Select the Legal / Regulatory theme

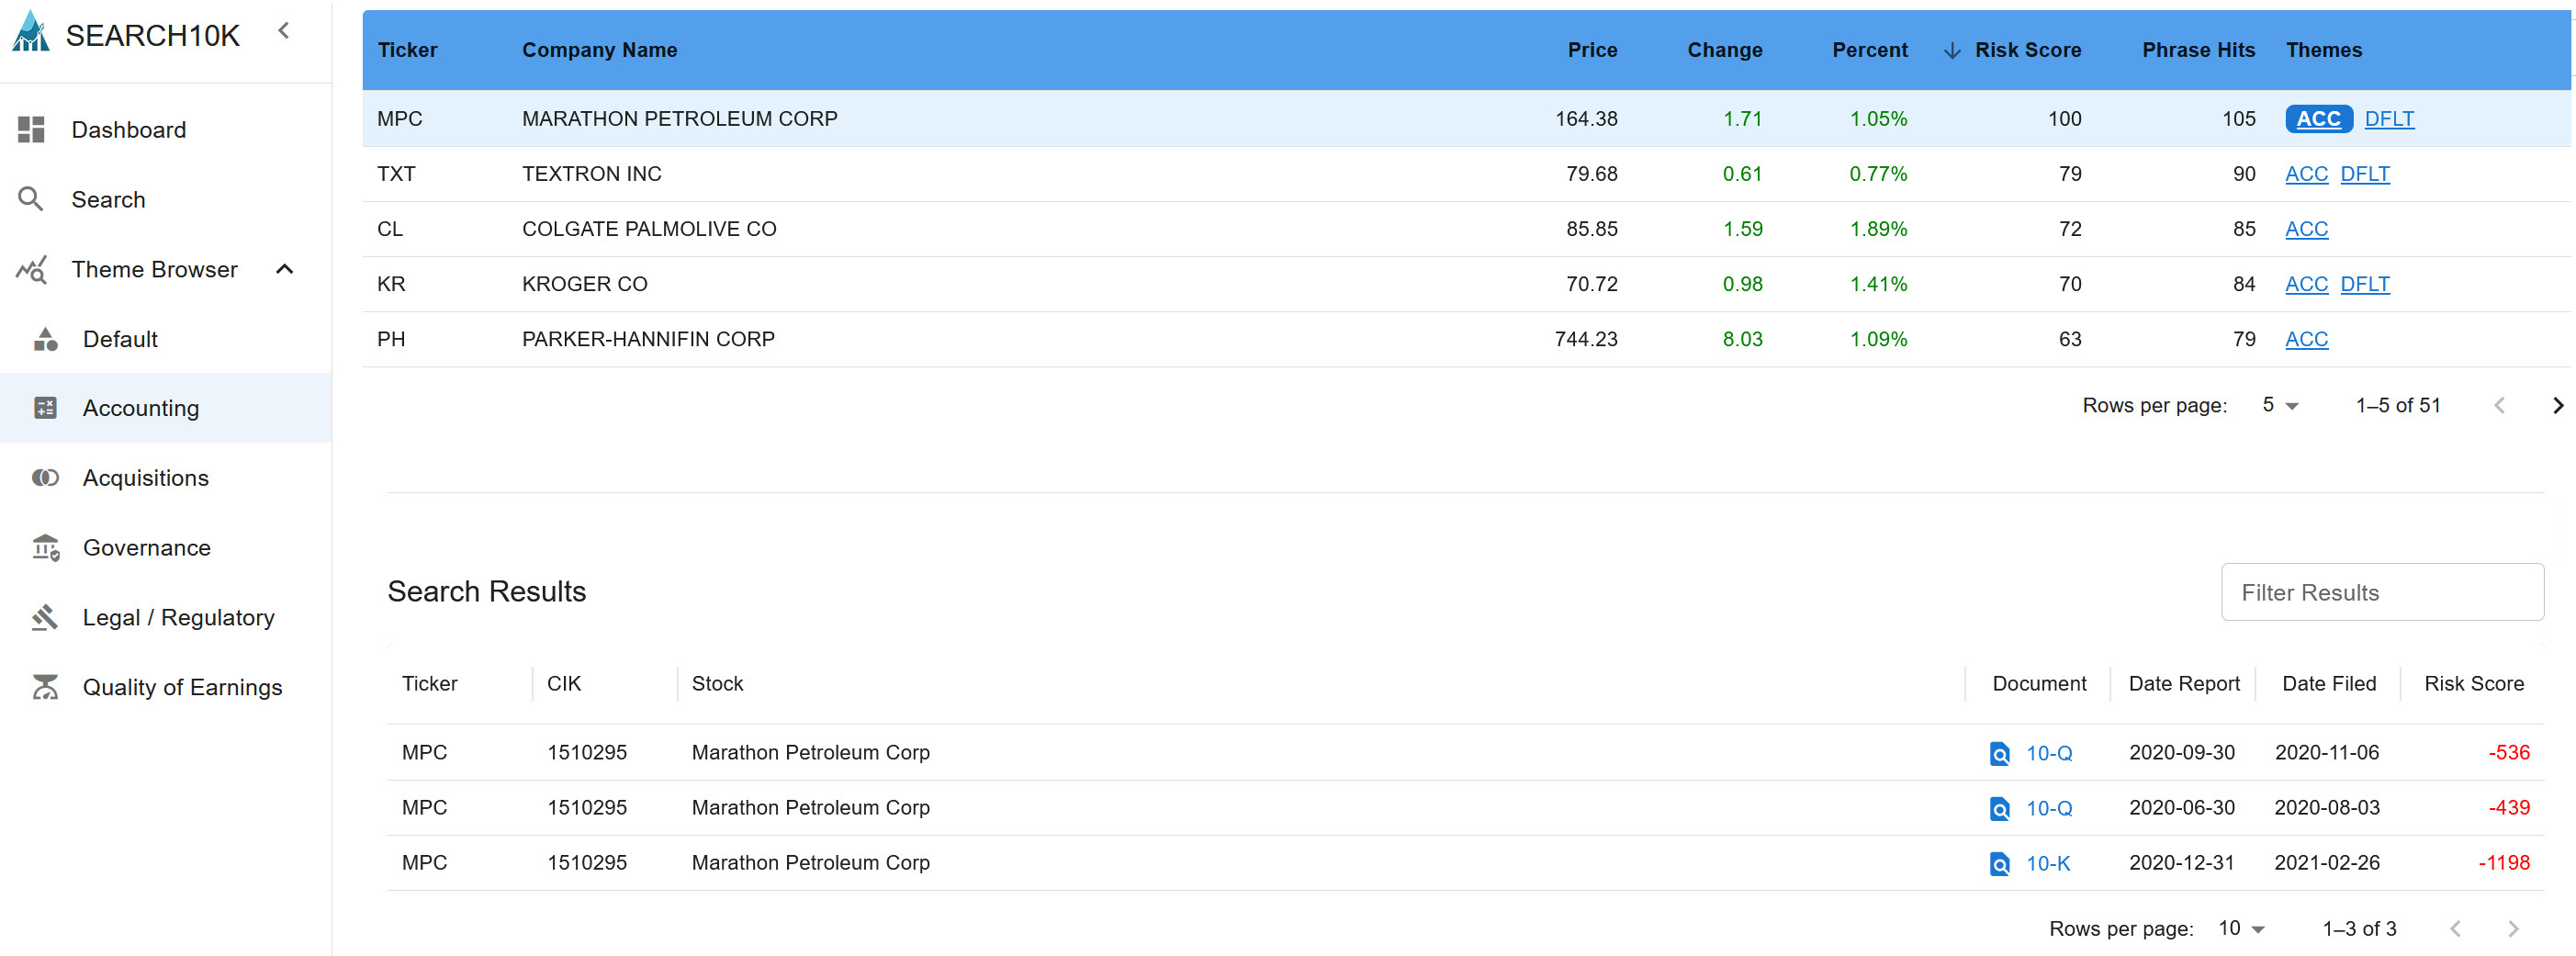click(165, 617)
